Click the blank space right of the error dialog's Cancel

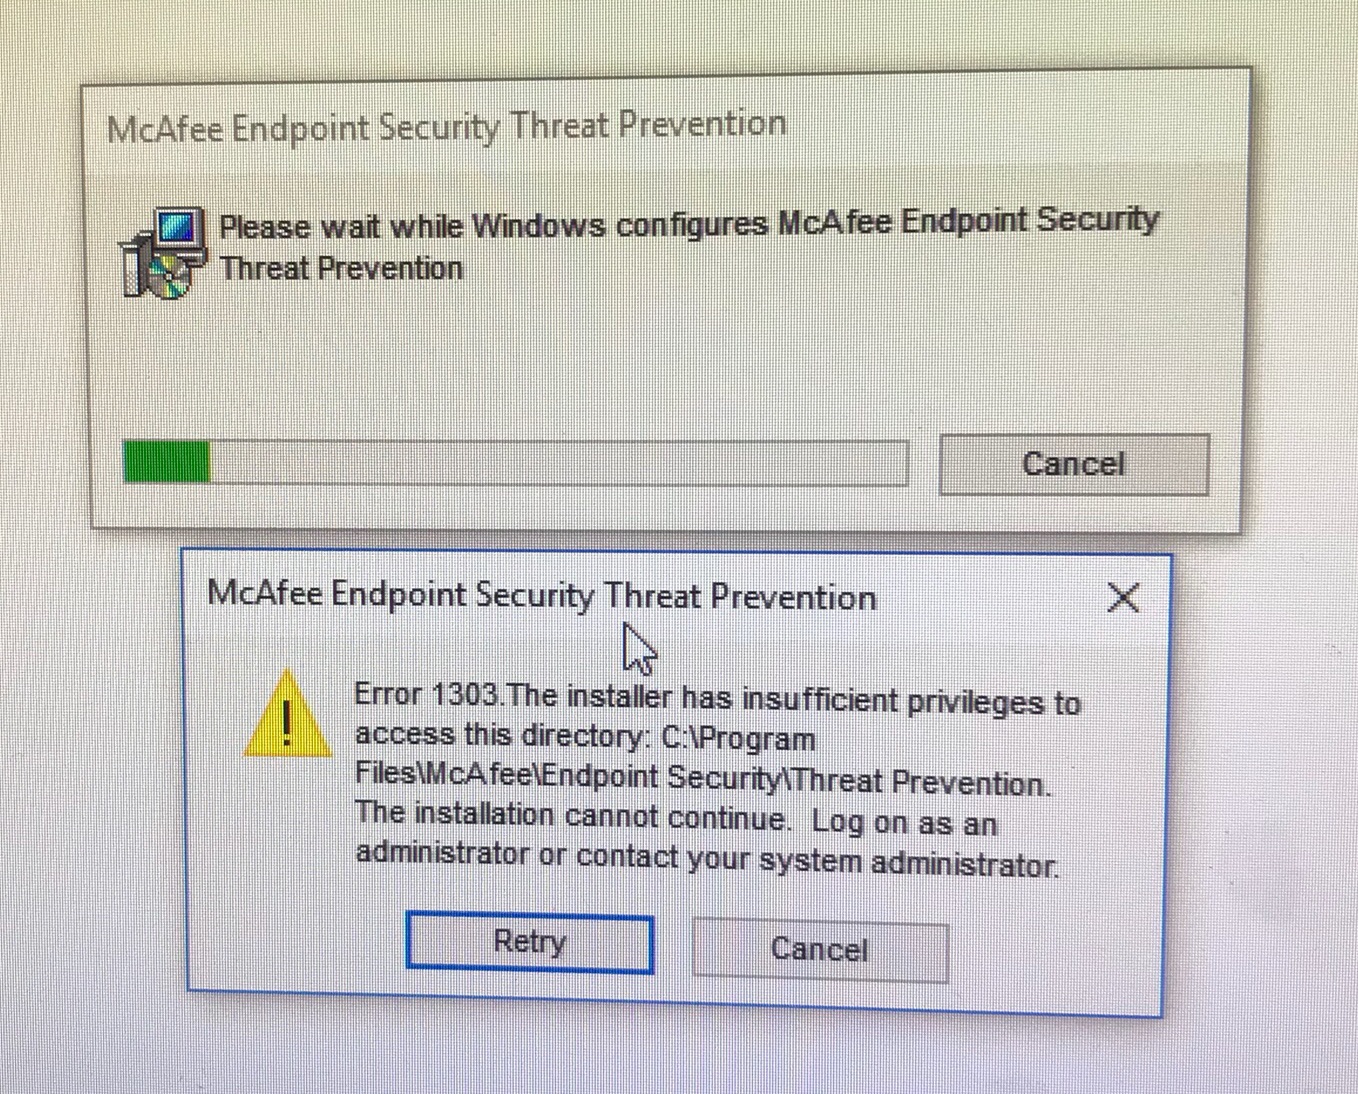[x=1050, y=949]
